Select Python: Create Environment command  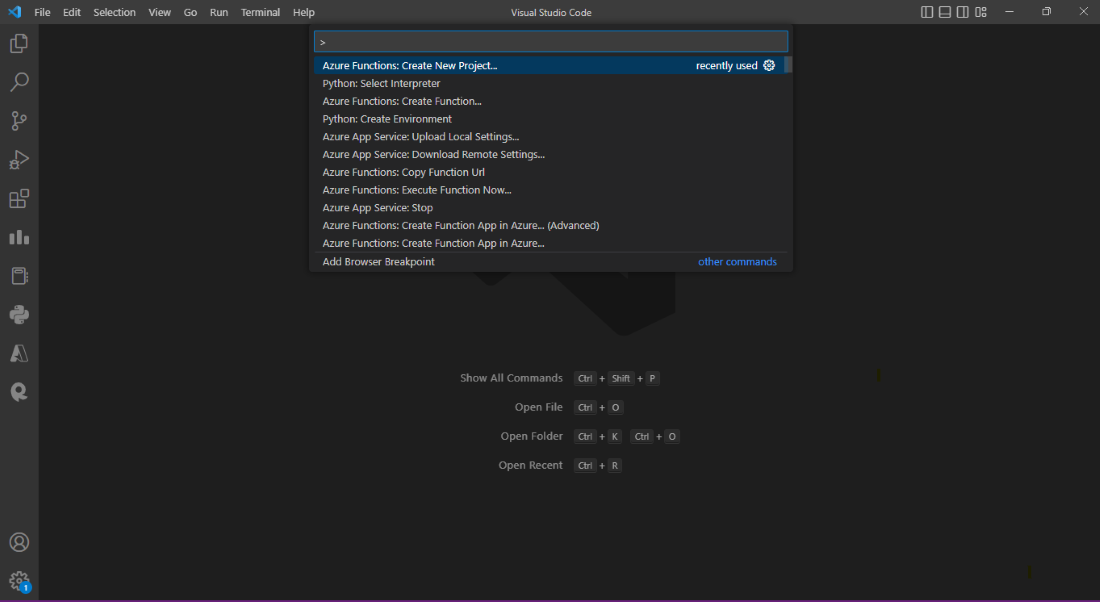[549, 119]
